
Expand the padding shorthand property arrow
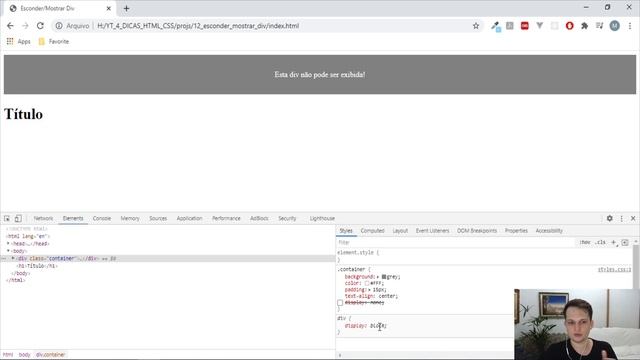[x=369, y=290]
